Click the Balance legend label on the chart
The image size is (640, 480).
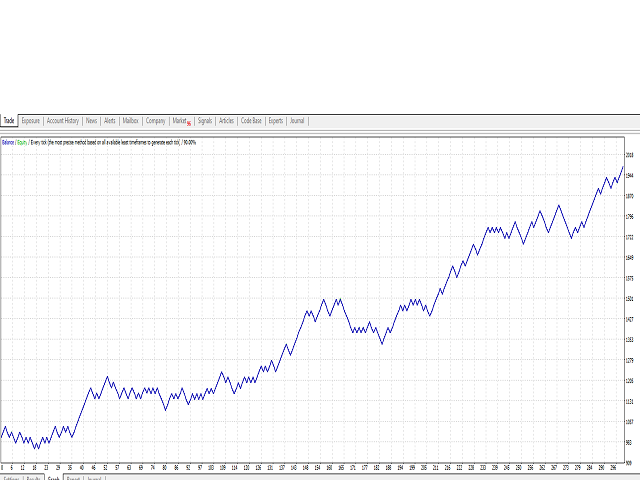coord(8,143)
